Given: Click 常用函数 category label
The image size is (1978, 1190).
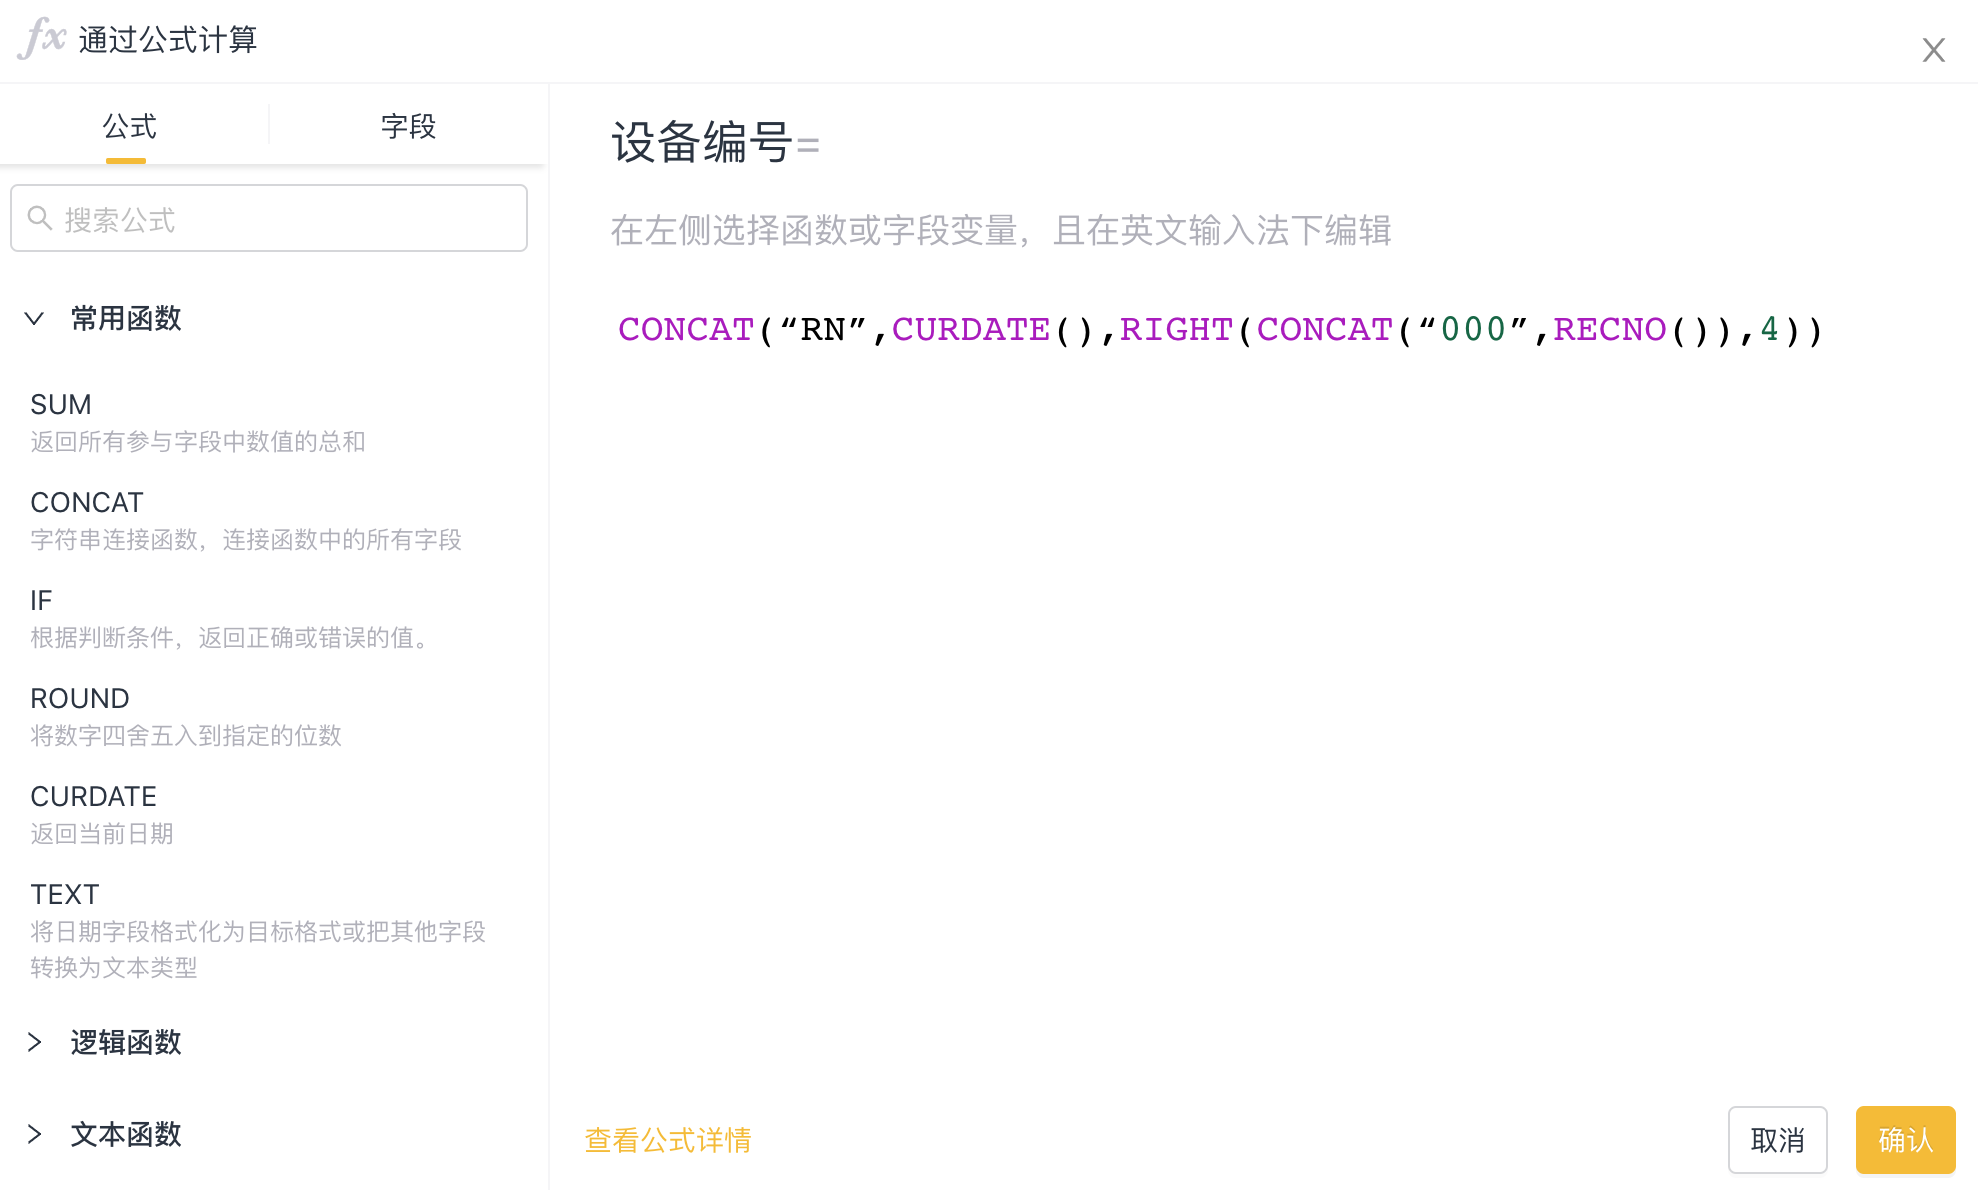Looking at the screenshot, I should 126,319.
